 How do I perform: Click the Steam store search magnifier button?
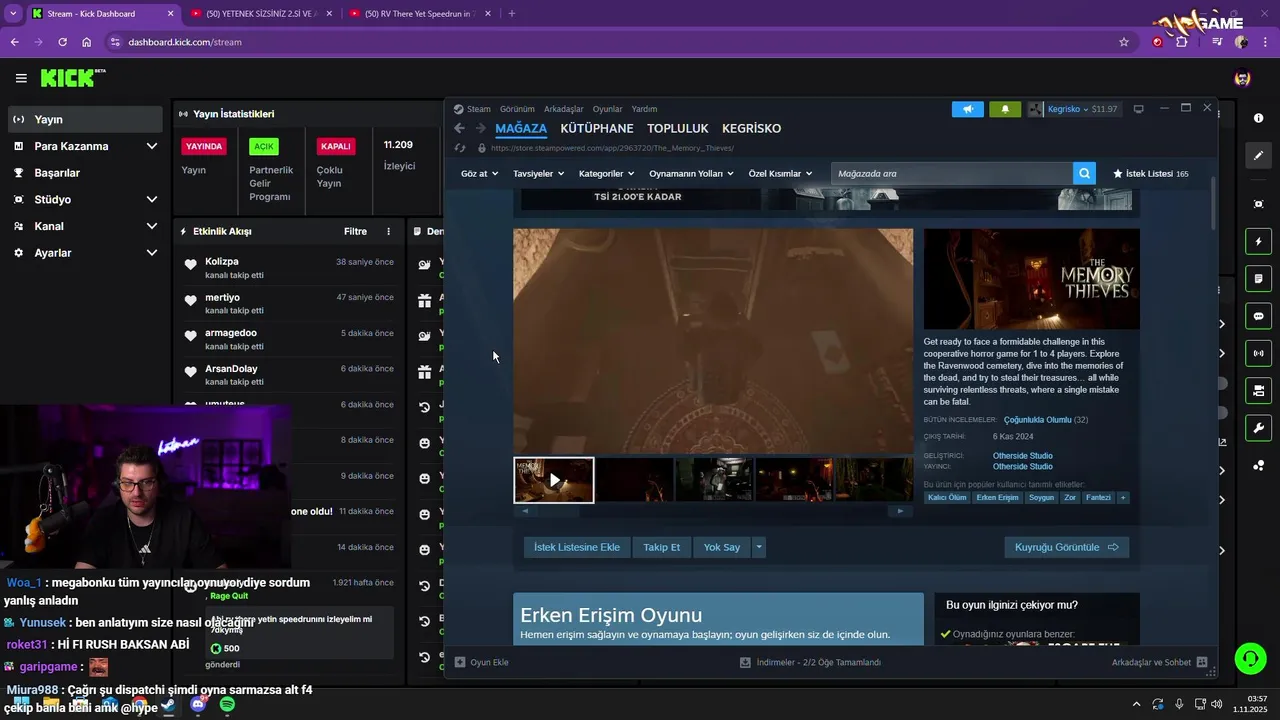[x=1084, y=173]
